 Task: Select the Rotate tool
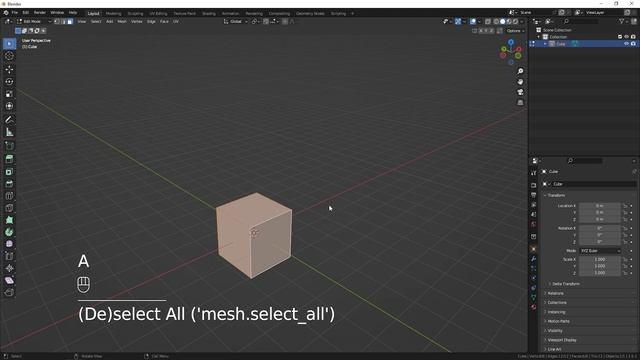pyautogui.click(x=9, y=82)
